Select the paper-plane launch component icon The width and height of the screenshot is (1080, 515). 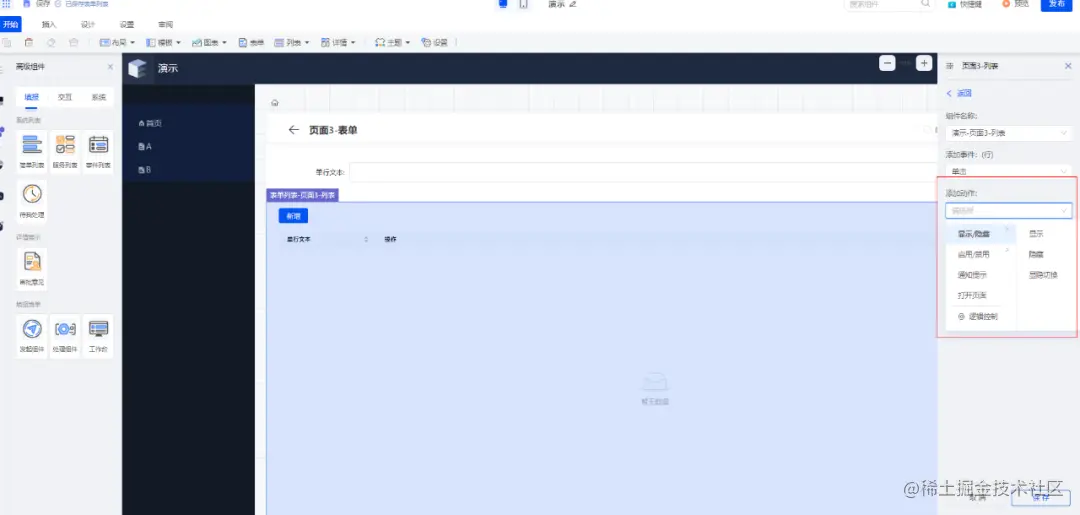(32, 328)
